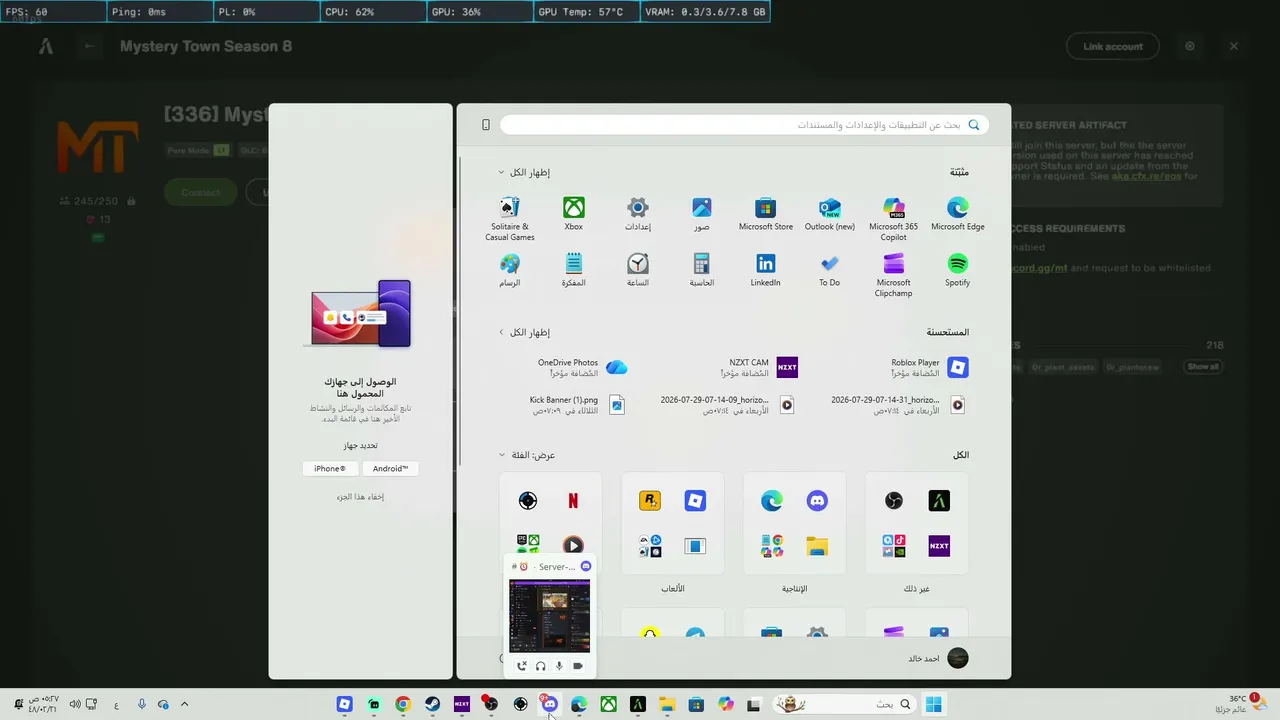This screenshot has height=720, width=1280.
Task: Open OBS Studio in the Other category
Action: tap(894, 501)
